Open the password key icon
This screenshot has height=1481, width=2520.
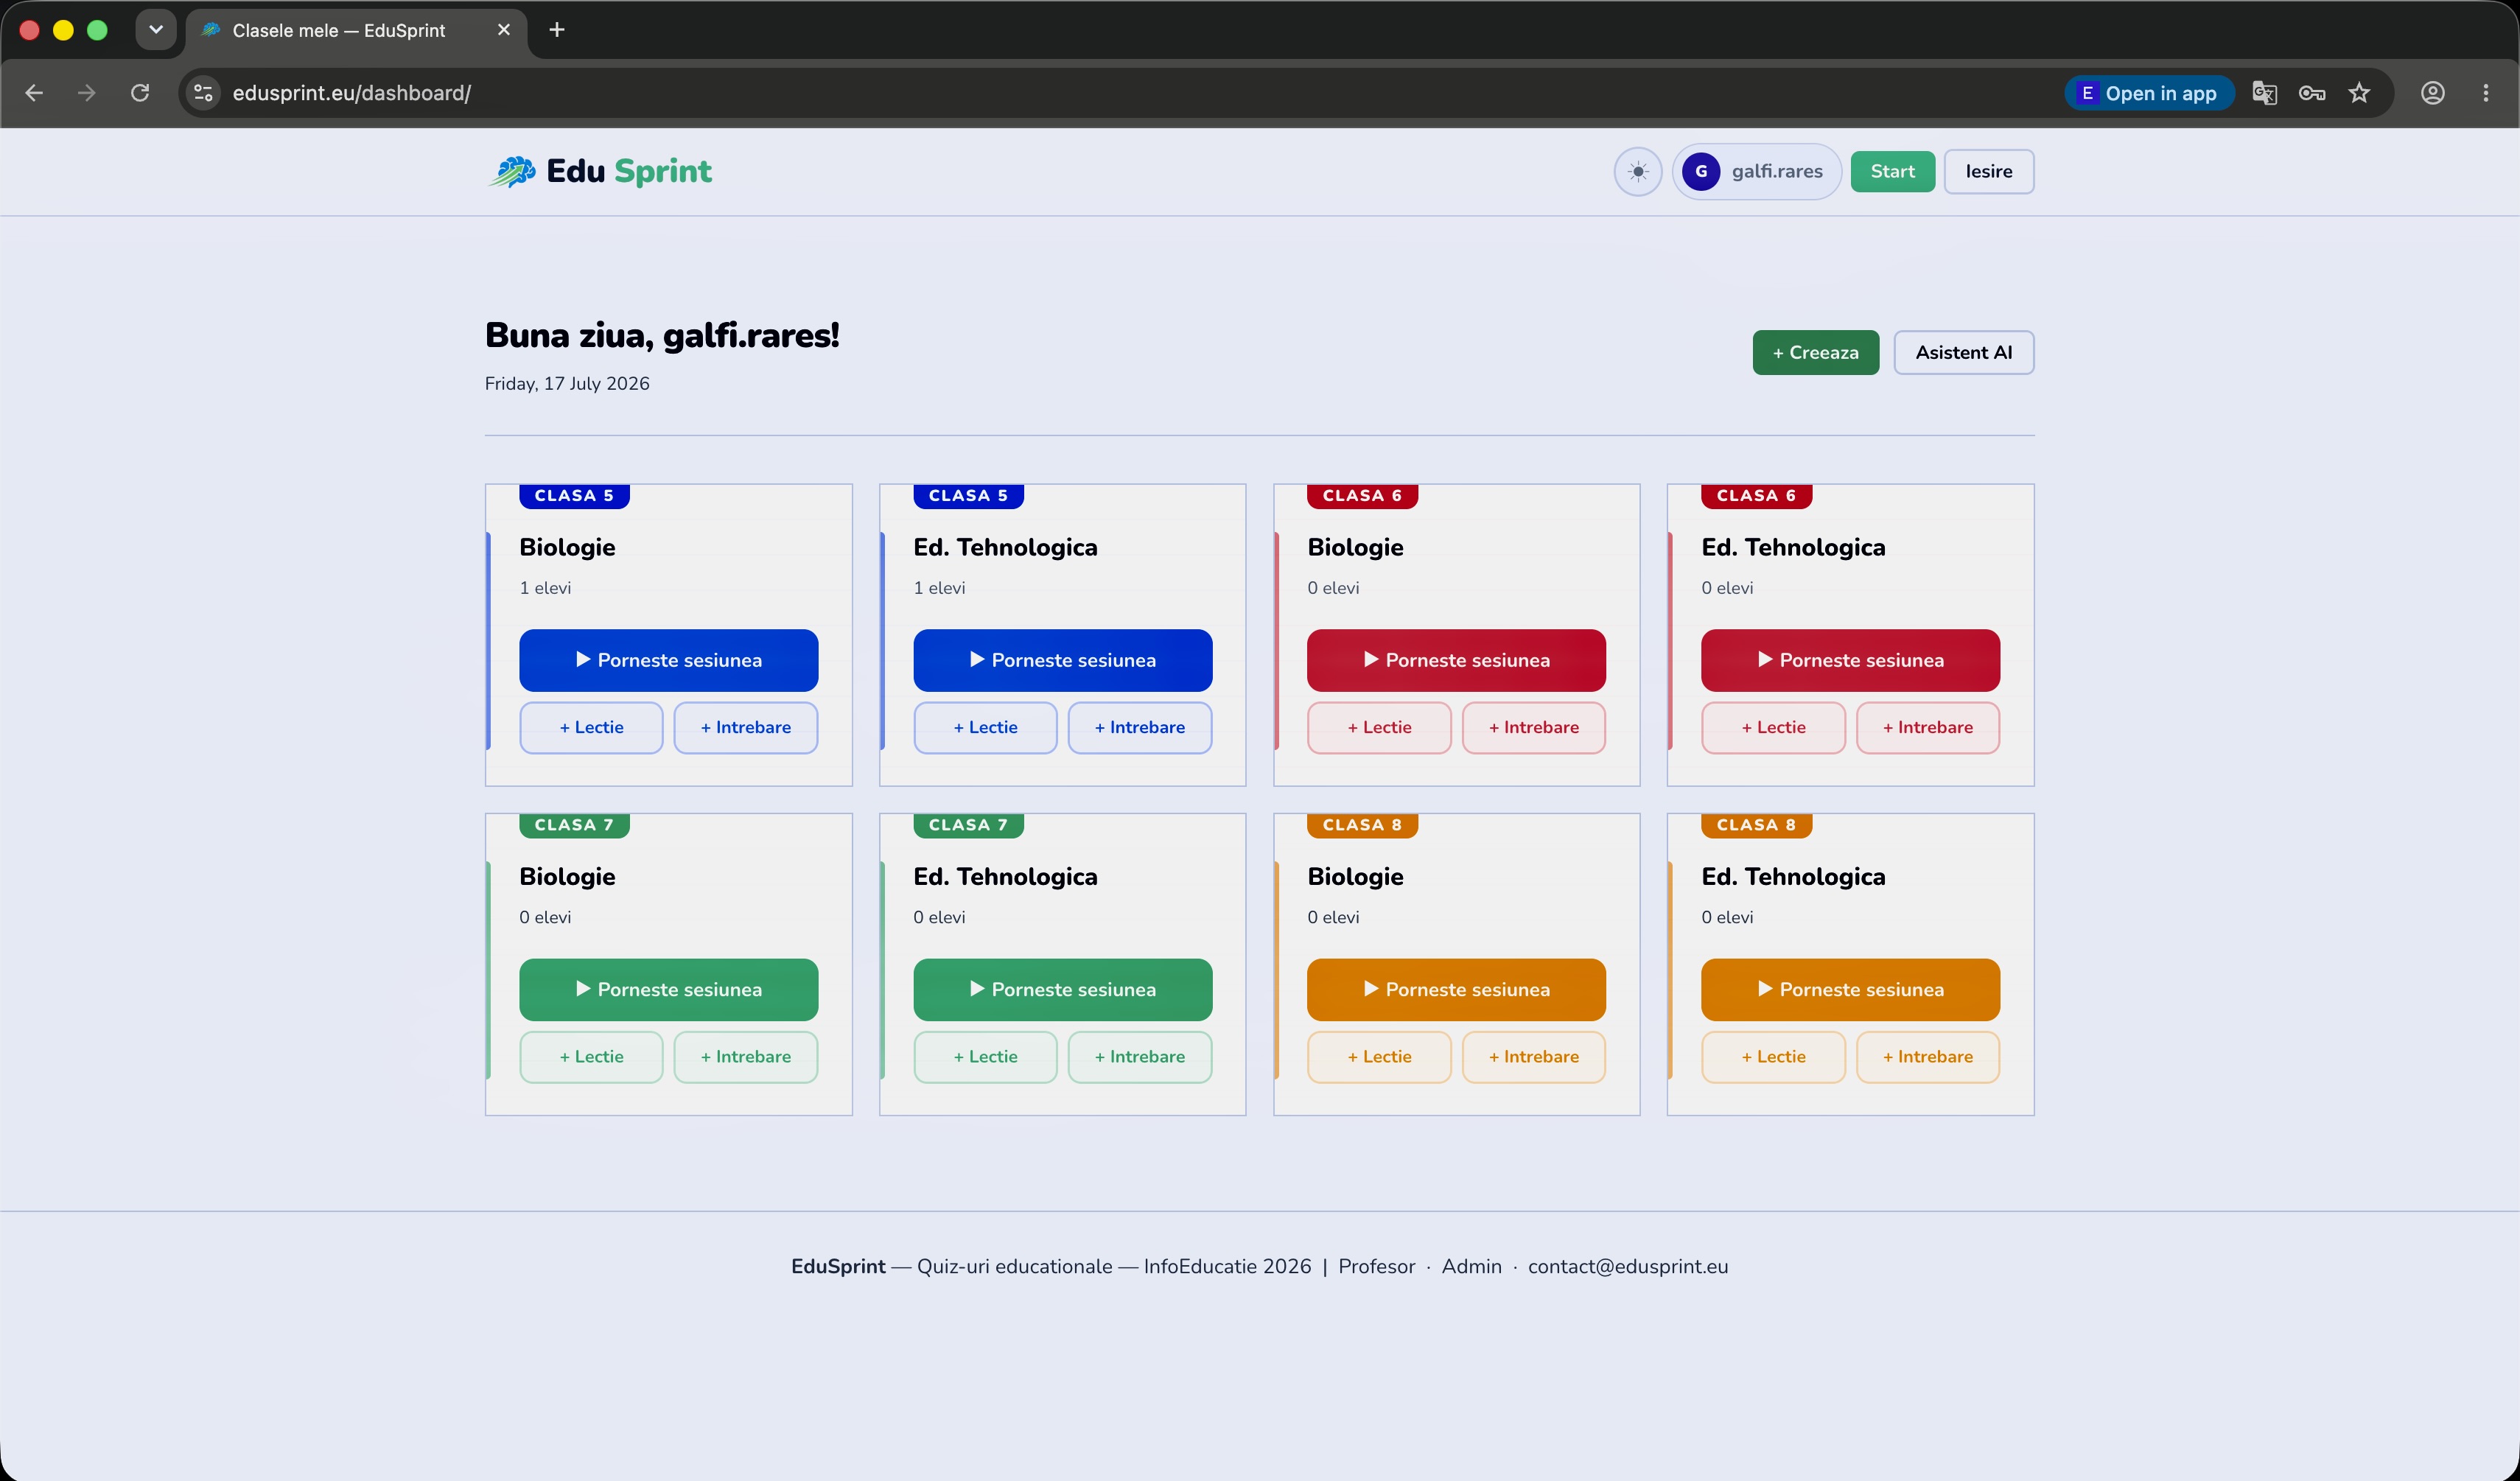[2311, 93]
